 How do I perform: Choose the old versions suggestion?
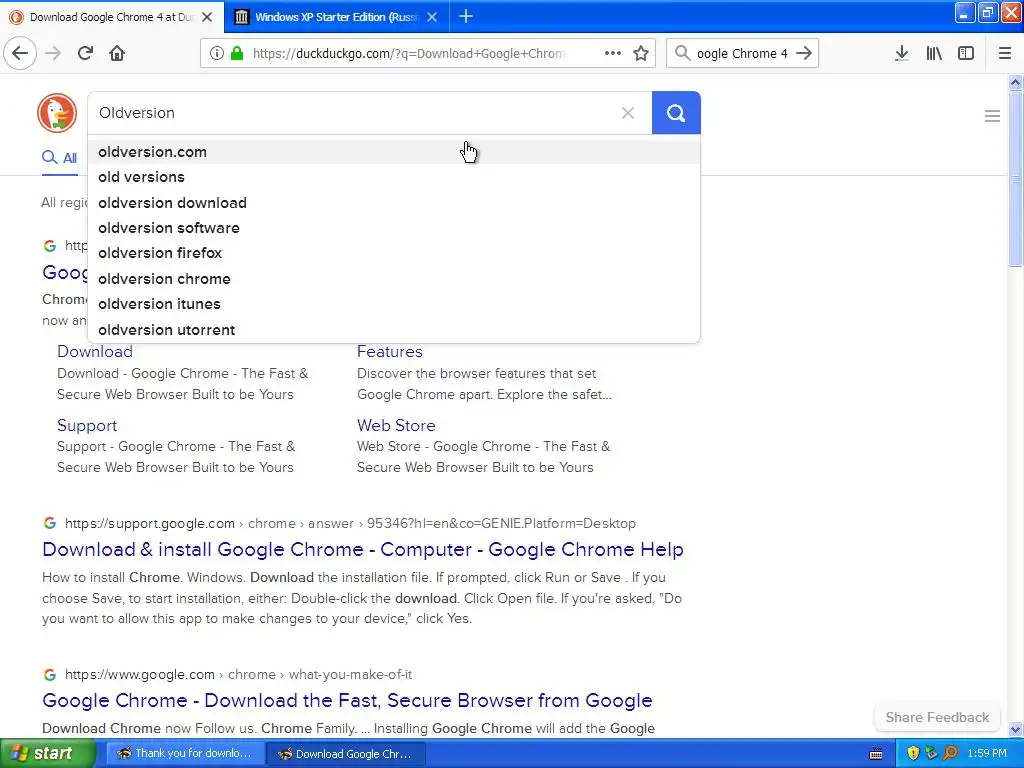[394, 177]
